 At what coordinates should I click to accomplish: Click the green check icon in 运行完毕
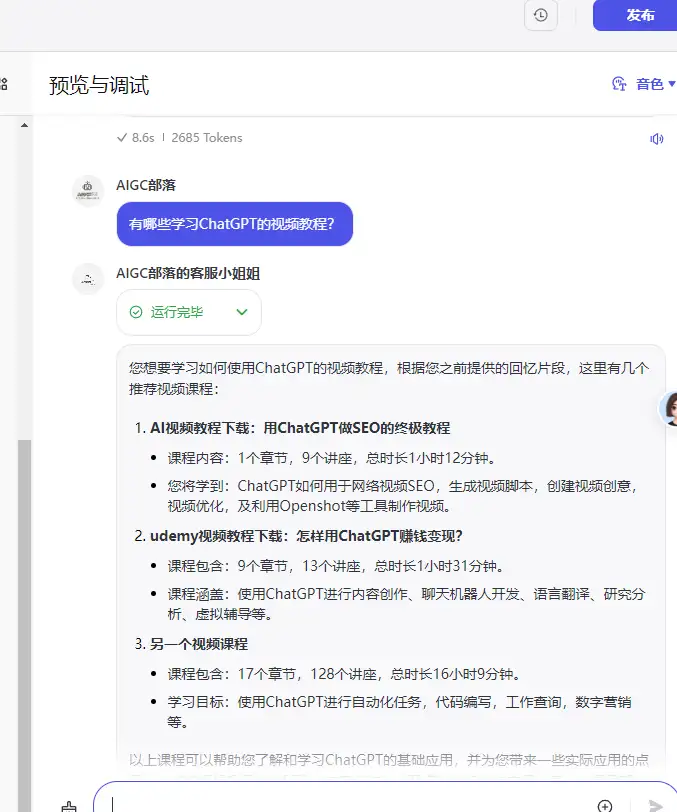point(136,312)
